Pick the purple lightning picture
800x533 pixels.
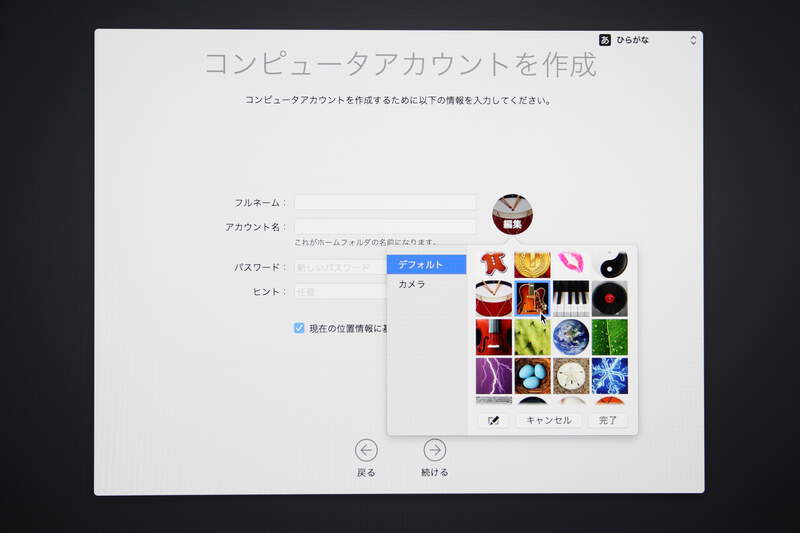pos(494,375)
